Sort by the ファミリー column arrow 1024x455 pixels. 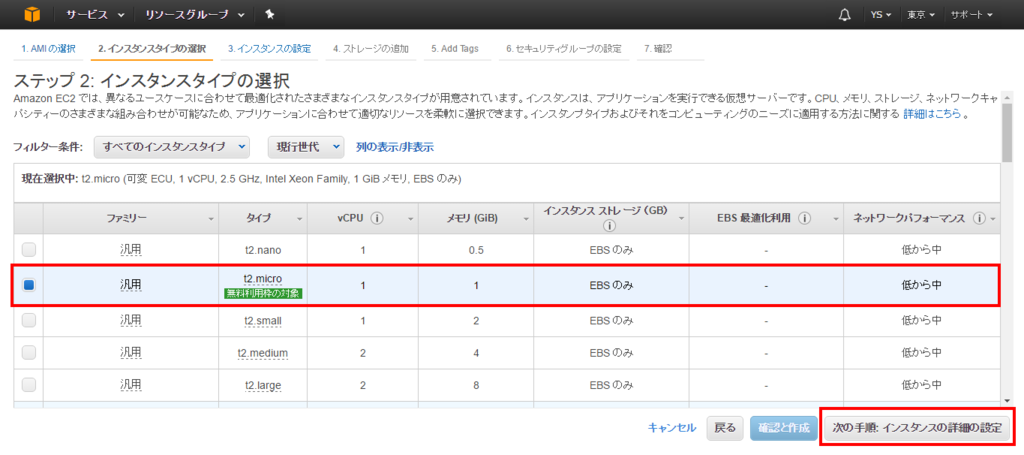click(211, 220)
